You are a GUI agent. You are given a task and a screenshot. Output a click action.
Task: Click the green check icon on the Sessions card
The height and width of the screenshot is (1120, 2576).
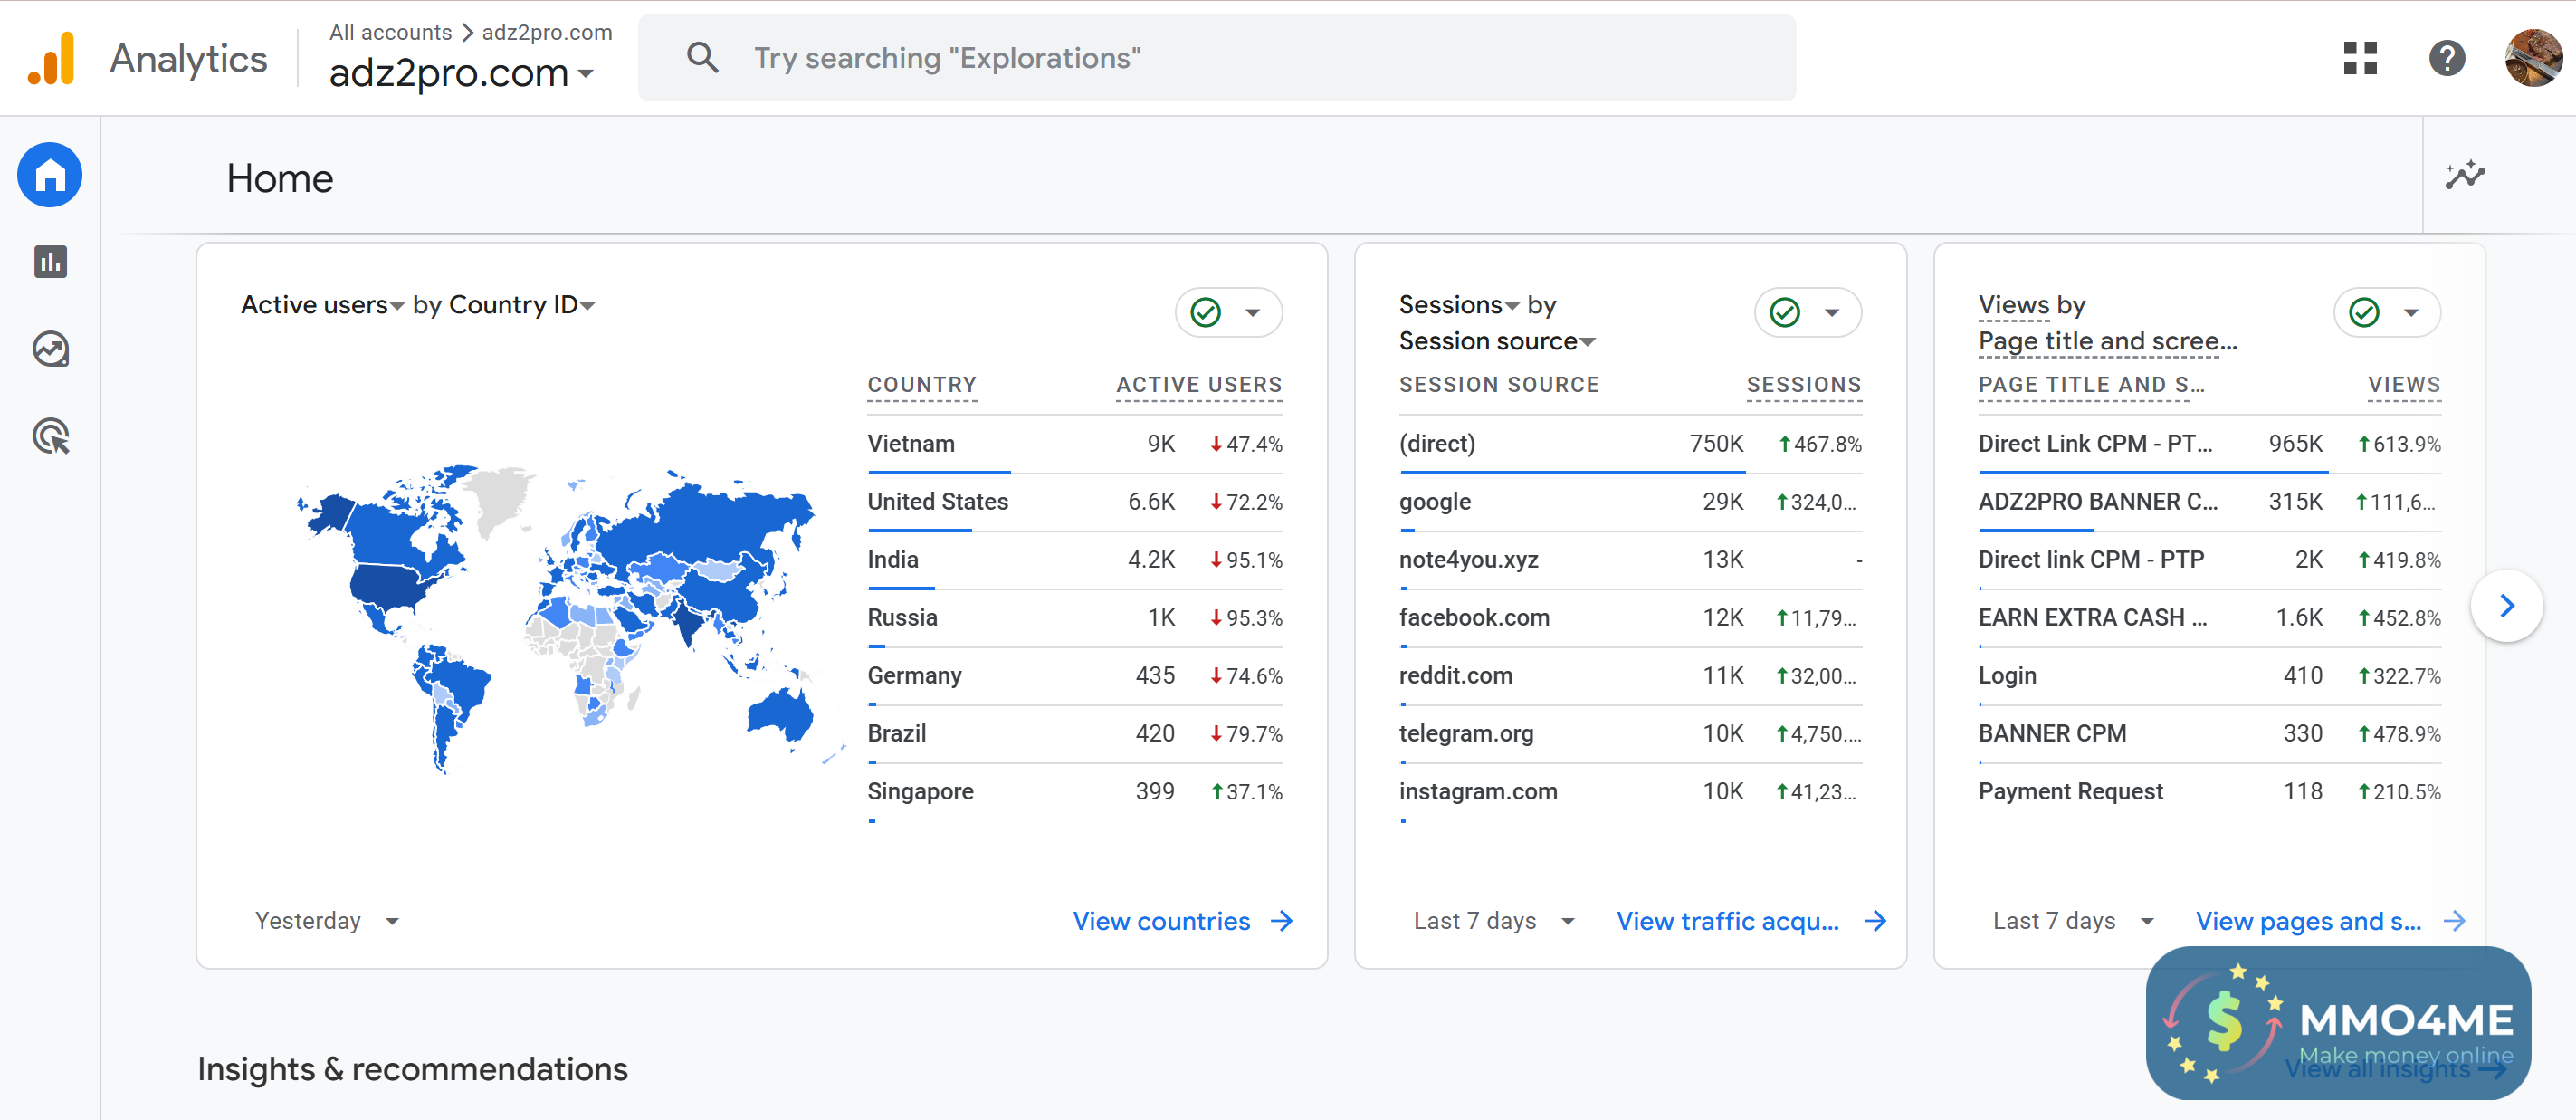point(1785,313)
